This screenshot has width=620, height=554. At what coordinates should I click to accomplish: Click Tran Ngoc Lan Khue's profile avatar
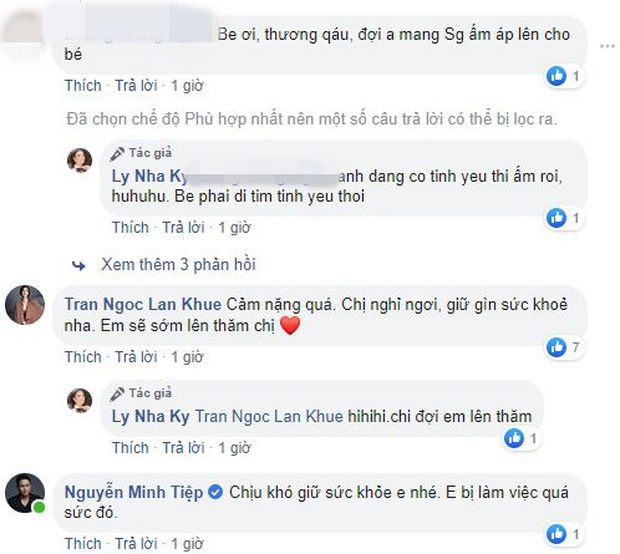tap(25, 305)
